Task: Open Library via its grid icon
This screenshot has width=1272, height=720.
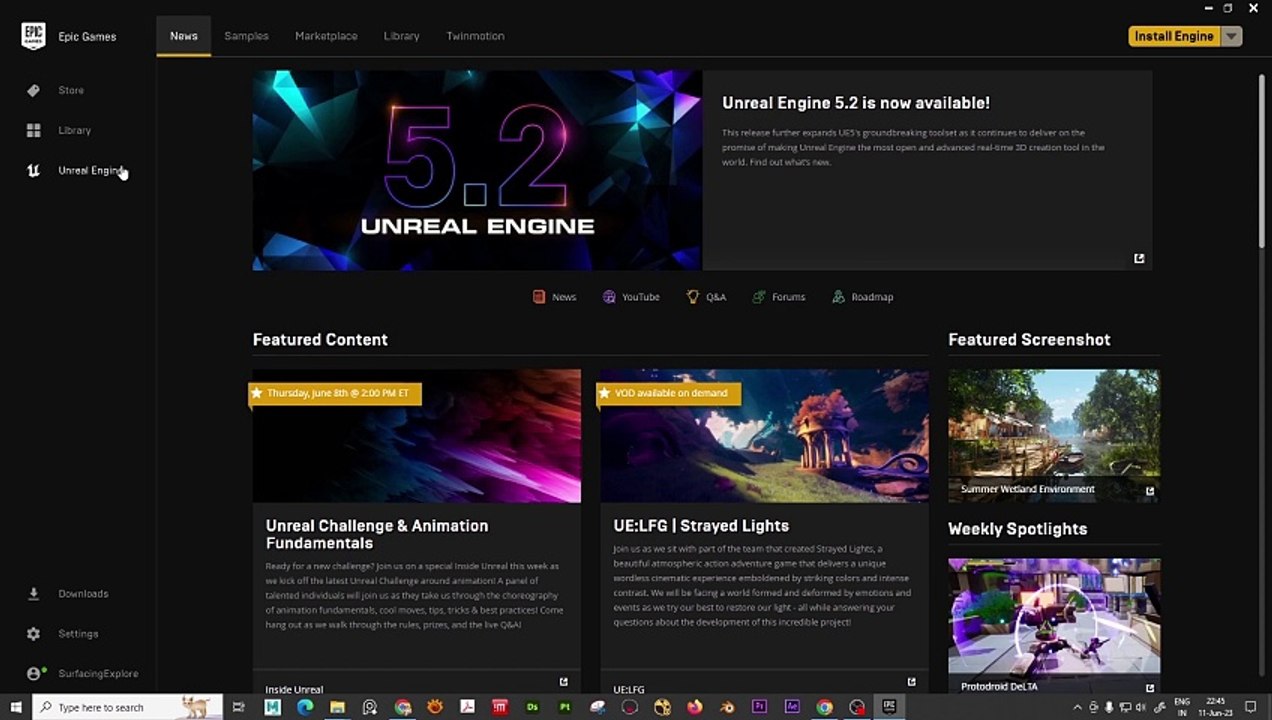Action: (x=33, y=130)
